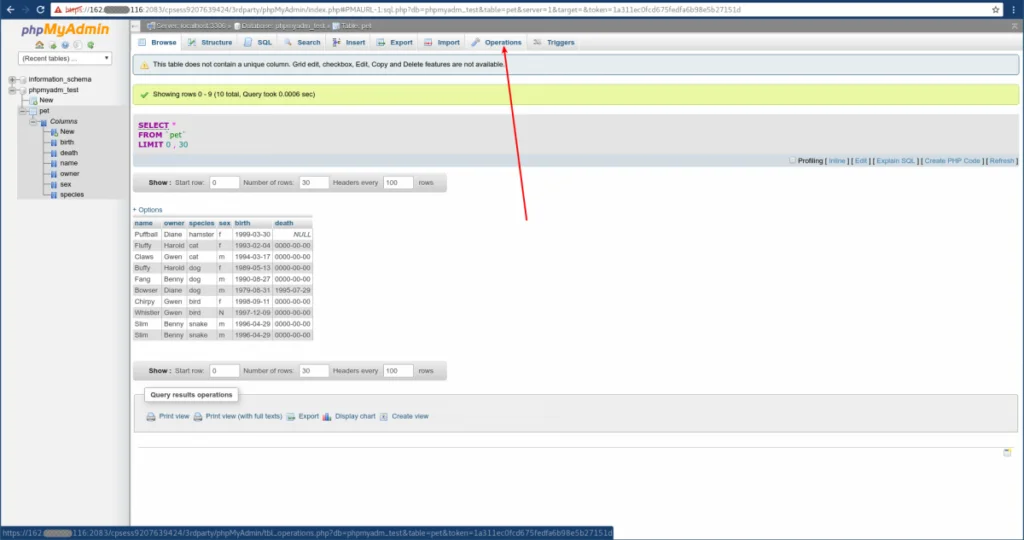Click printer icon for Print view with full texts

coord(197,417)
